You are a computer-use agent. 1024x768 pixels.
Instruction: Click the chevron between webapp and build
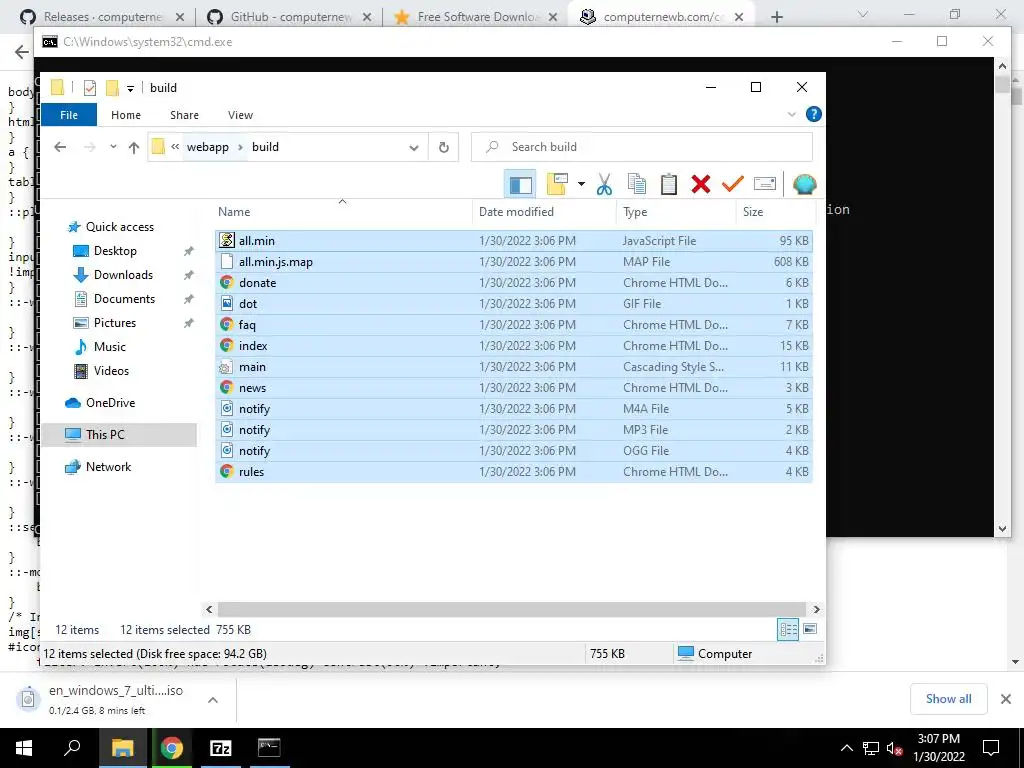tap(240, 147)
